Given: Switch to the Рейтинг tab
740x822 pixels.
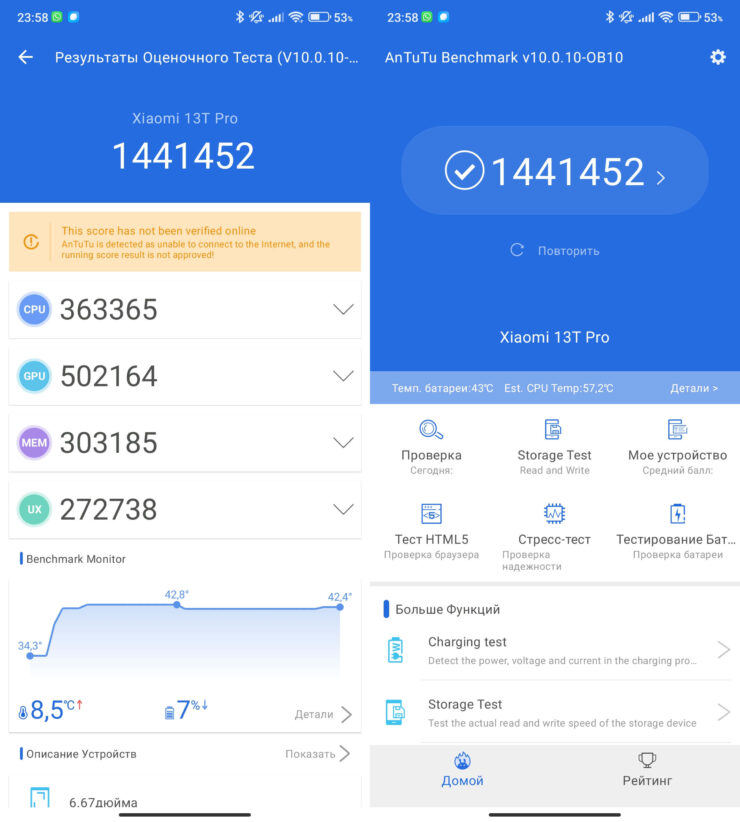Looking at the screenshot, I should (647, 770).
